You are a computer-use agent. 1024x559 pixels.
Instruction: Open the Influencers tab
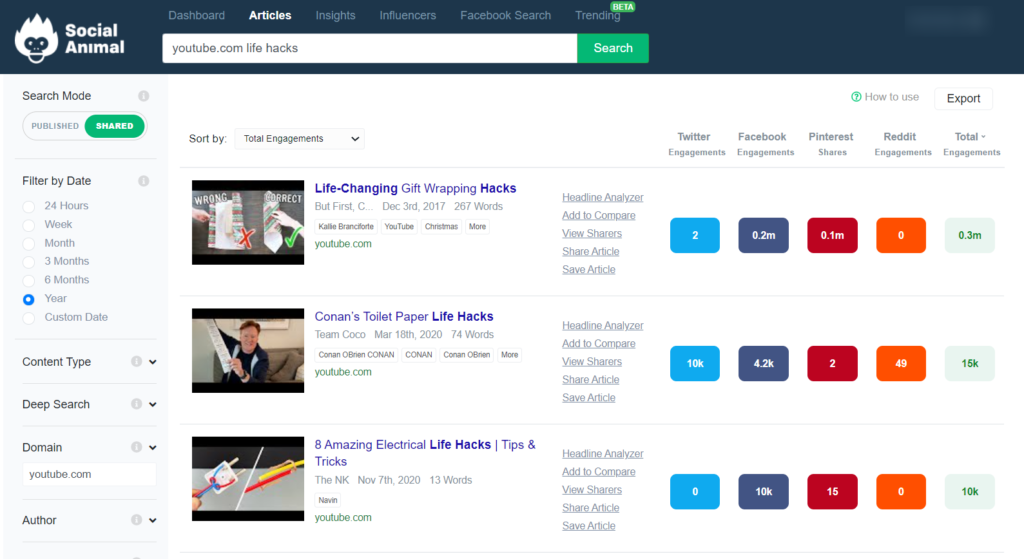408,15
